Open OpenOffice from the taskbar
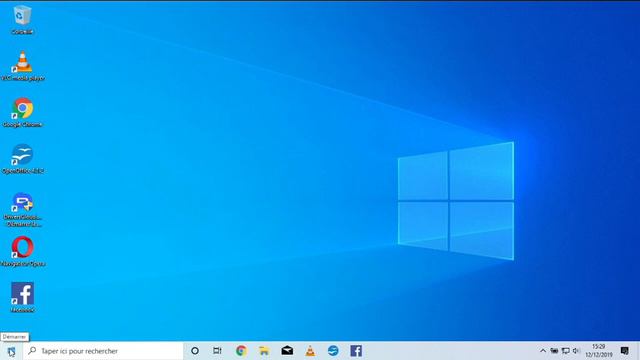This screenshot has height=360, width=640. tap(333, 351)
